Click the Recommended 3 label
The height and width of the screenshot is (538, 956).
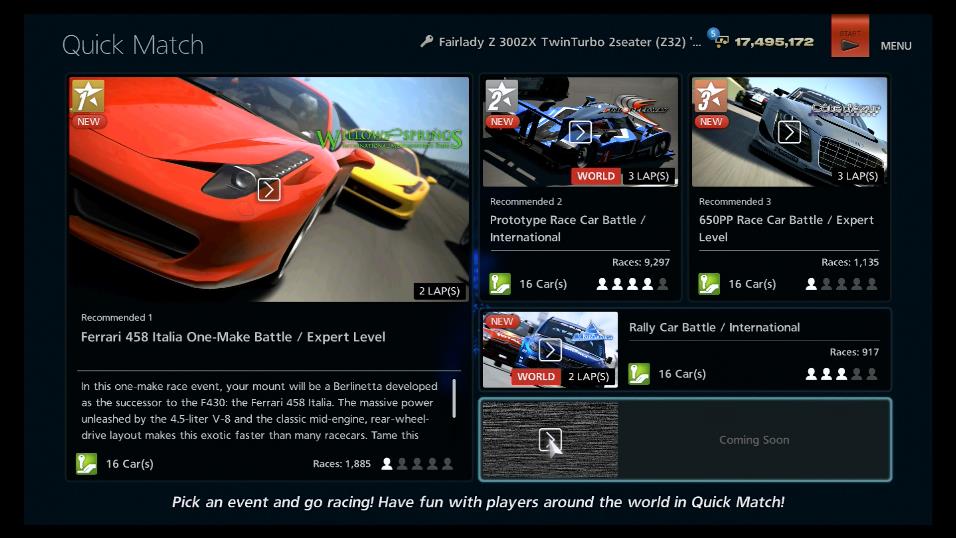[x=735, y=202]
